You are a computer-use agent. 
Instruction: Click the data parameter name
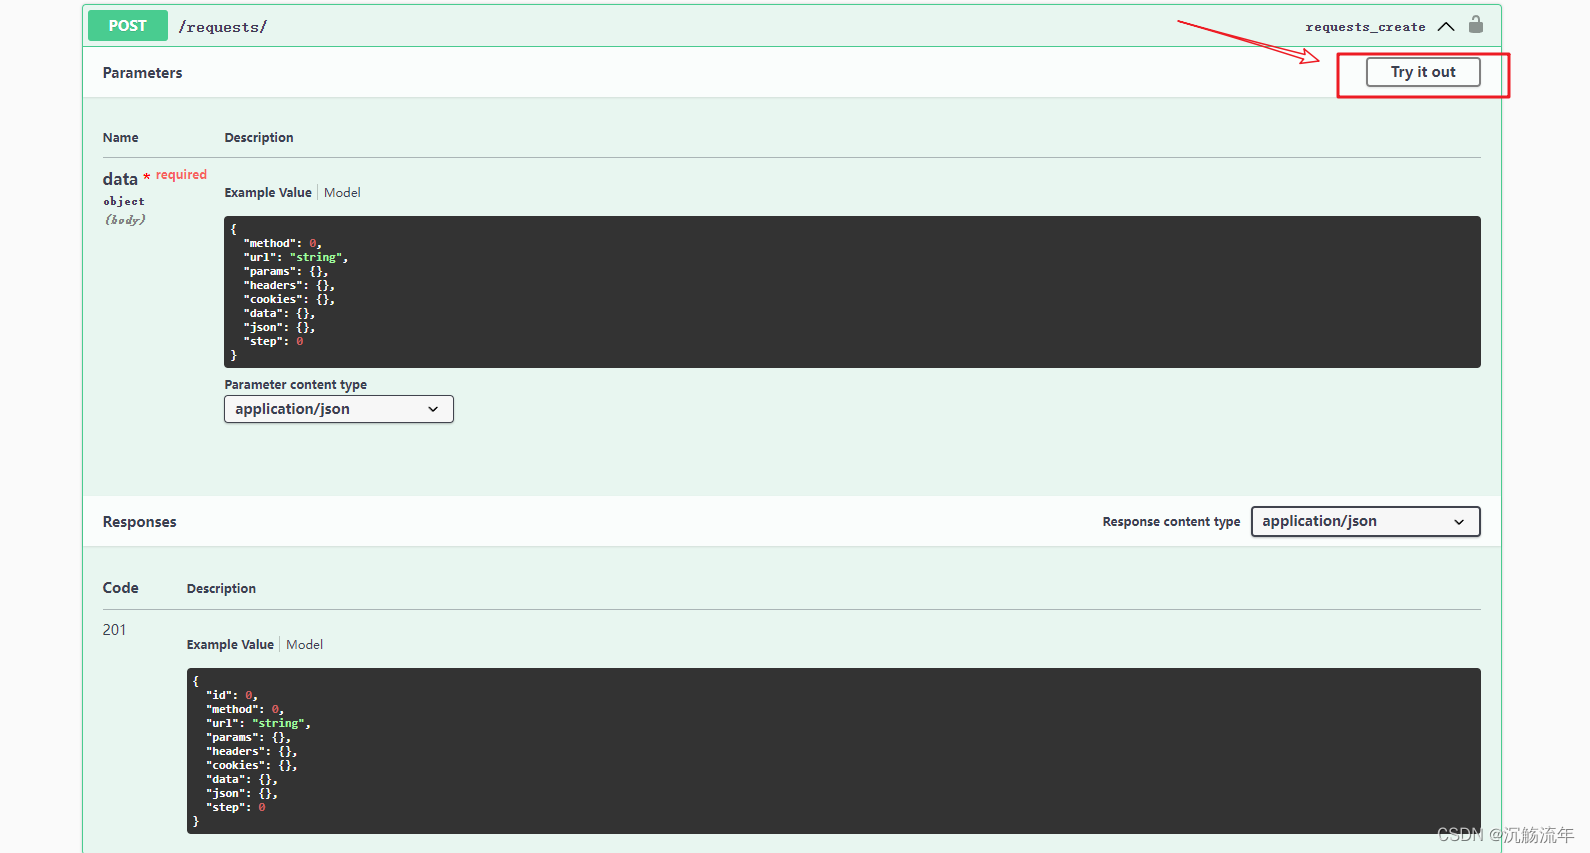[x=120, y=179]
